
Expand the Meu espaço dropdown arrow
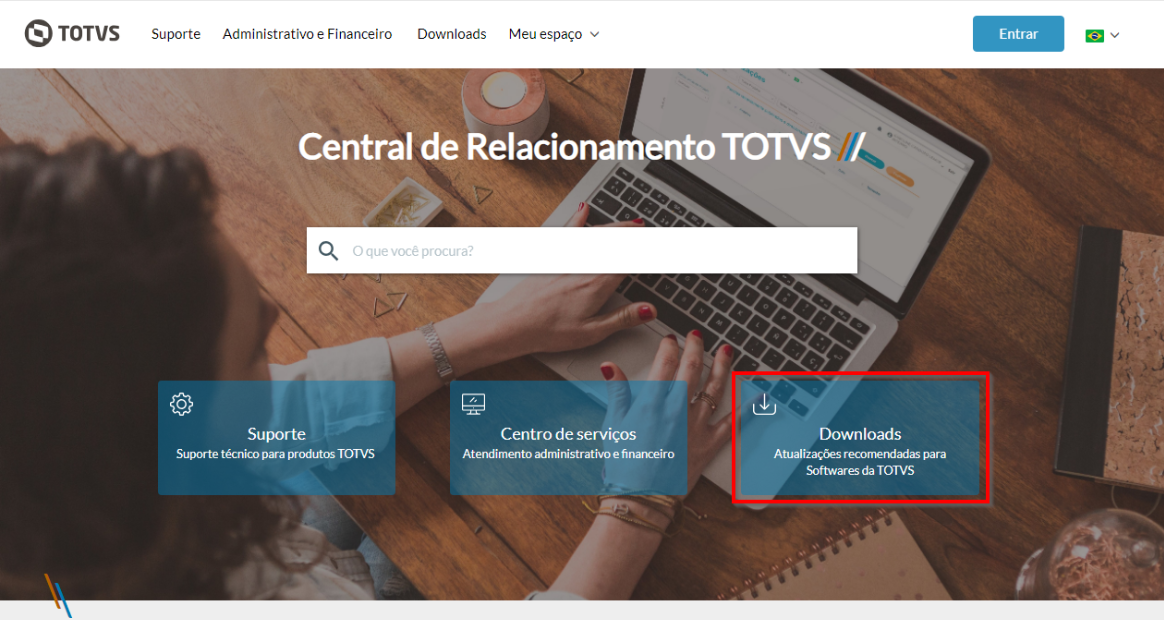click(595, 34)
